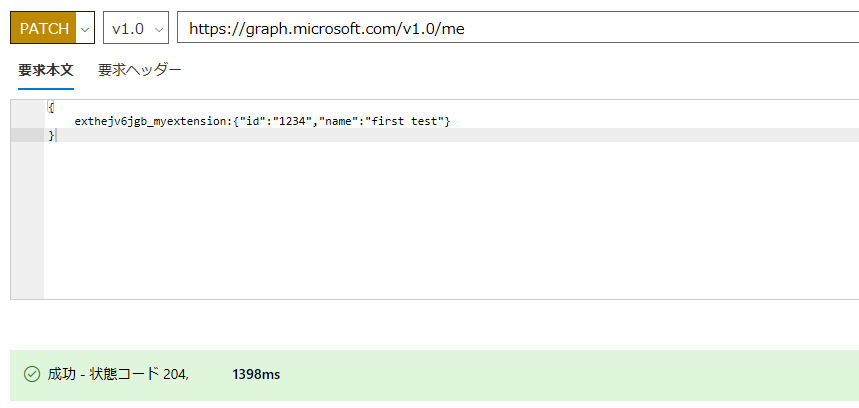Click the chevron beside PATCH
The image size is (859, 408).
(84, 29)
